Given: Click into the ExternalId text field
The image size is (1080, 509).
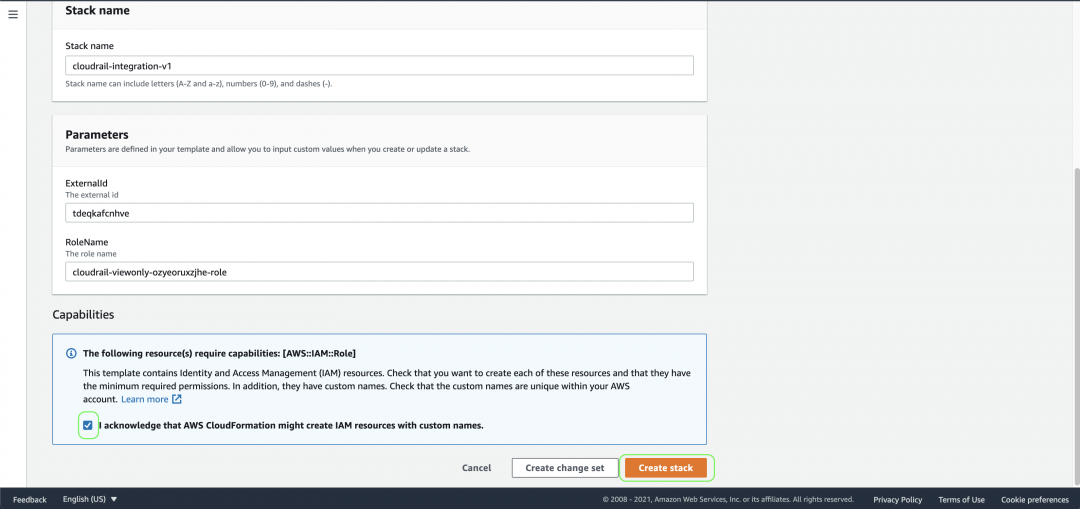Looking at the screenshot, I should (380, 213).
